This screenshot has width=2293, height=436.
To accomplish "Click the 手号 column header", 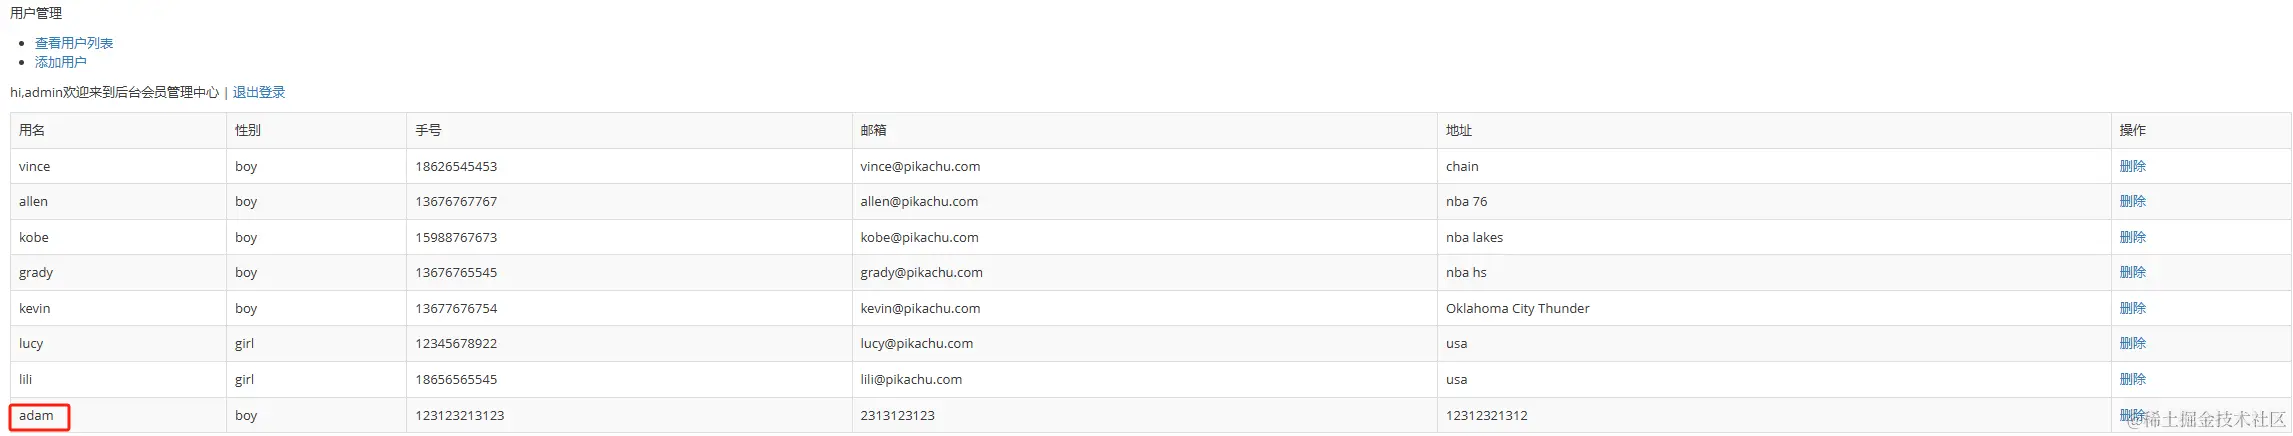I will tap(428, 130).
